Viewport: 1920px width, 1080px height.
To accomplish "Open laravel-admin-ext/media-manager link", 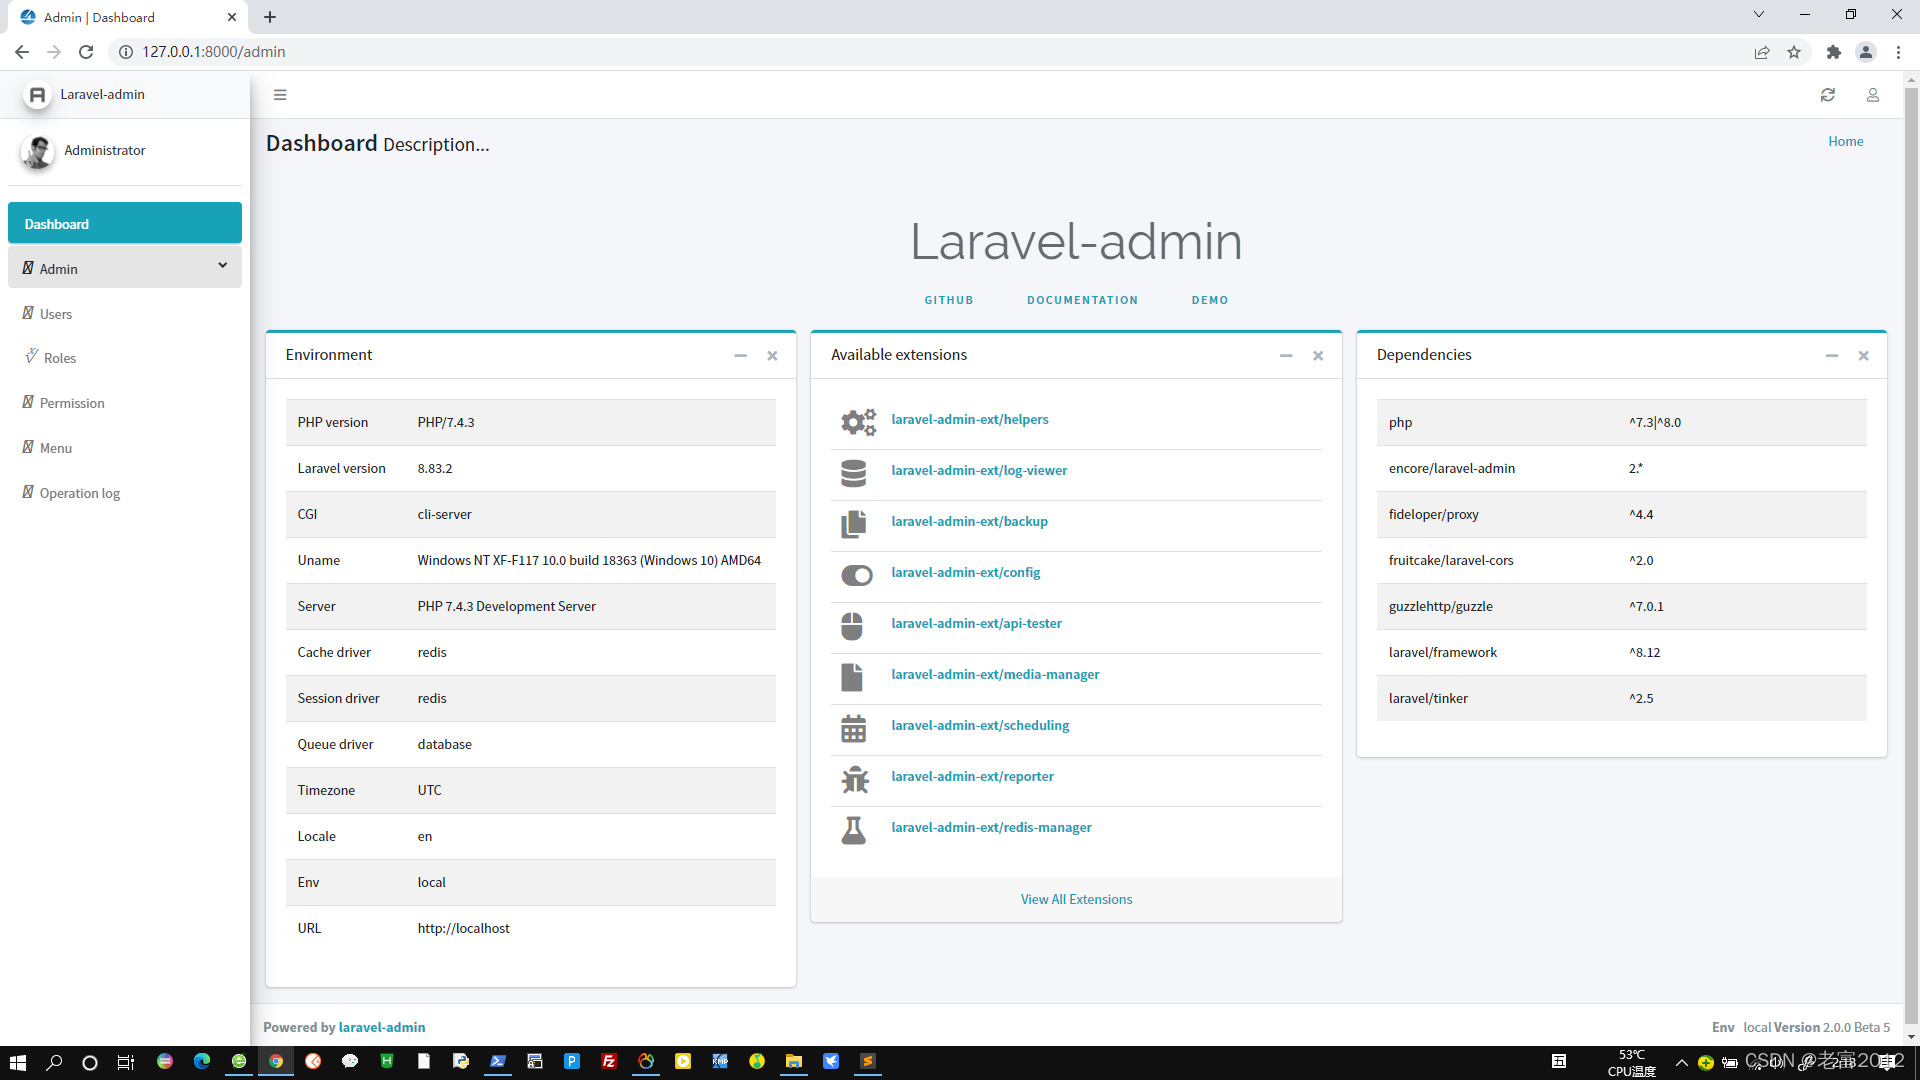I will pyautogui.click(x=995, y=675).
